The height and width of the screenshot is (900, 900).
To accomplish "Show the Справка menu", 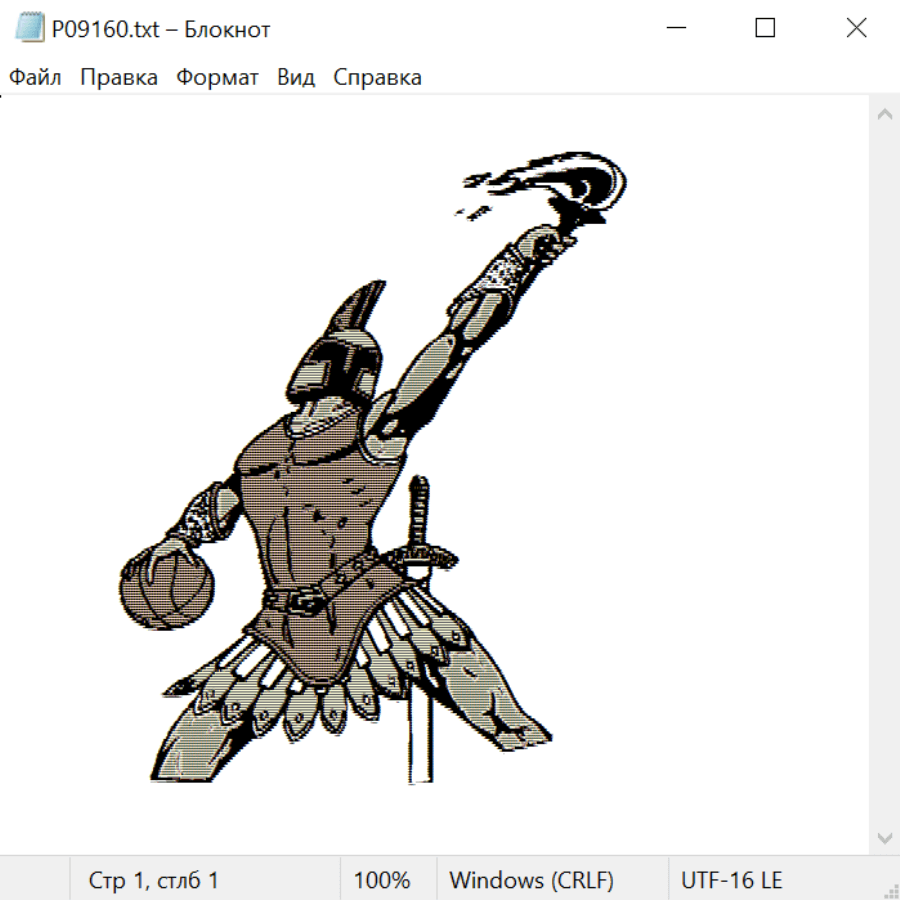I will pos(377,78).
